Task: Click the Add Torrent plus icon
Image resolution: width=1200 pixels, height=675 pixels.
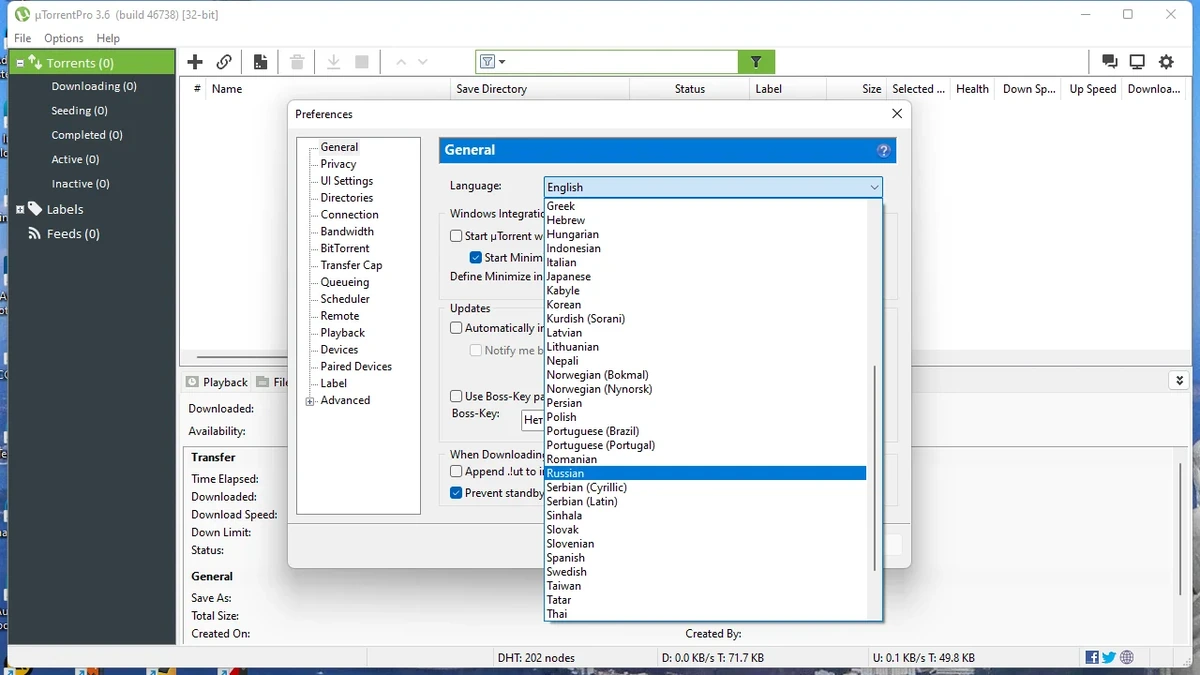Action: pos(195,62)
